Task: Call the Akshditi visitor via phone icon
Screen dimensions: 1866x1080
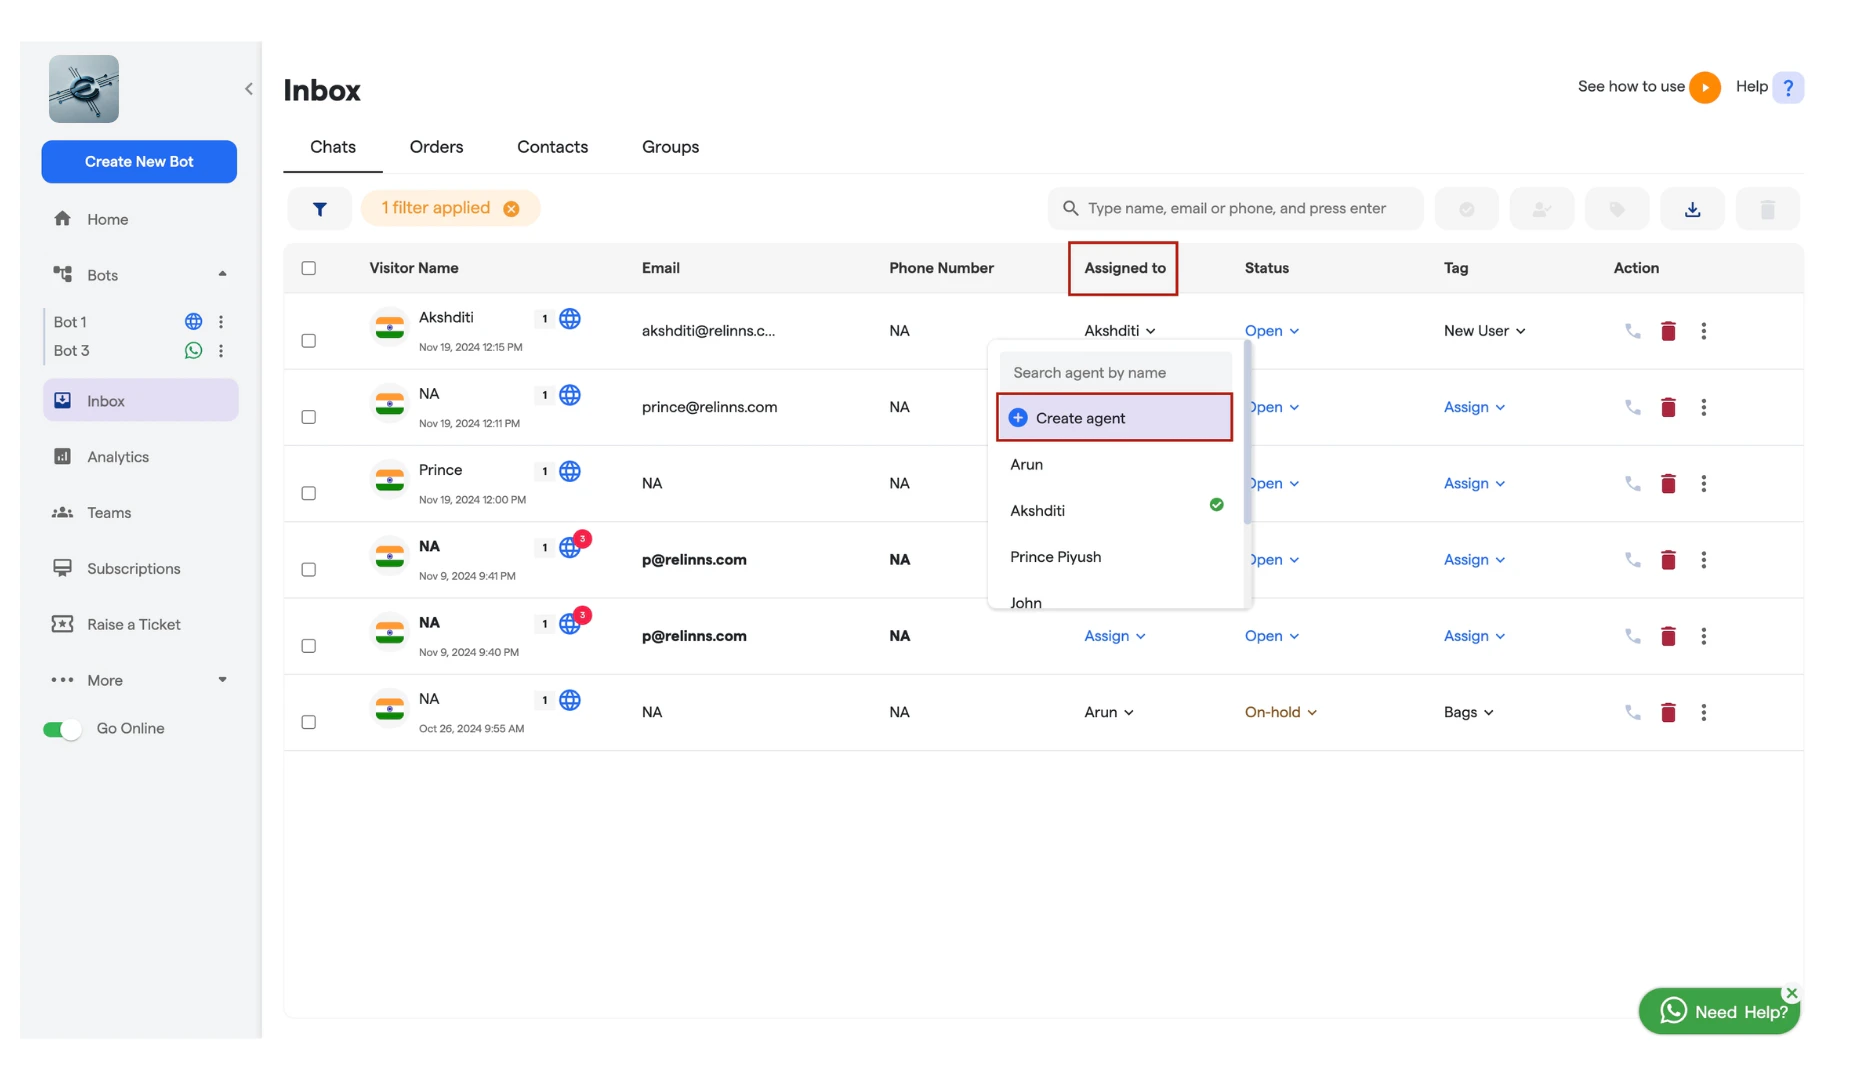Action: 1633,331
